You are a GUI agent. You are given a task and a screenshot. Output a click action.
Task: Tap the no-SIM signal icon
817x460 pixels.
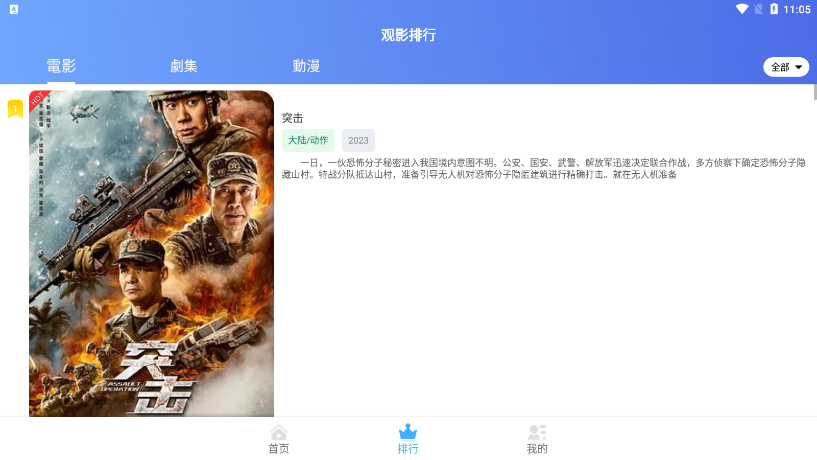click(x=759, y=9)
